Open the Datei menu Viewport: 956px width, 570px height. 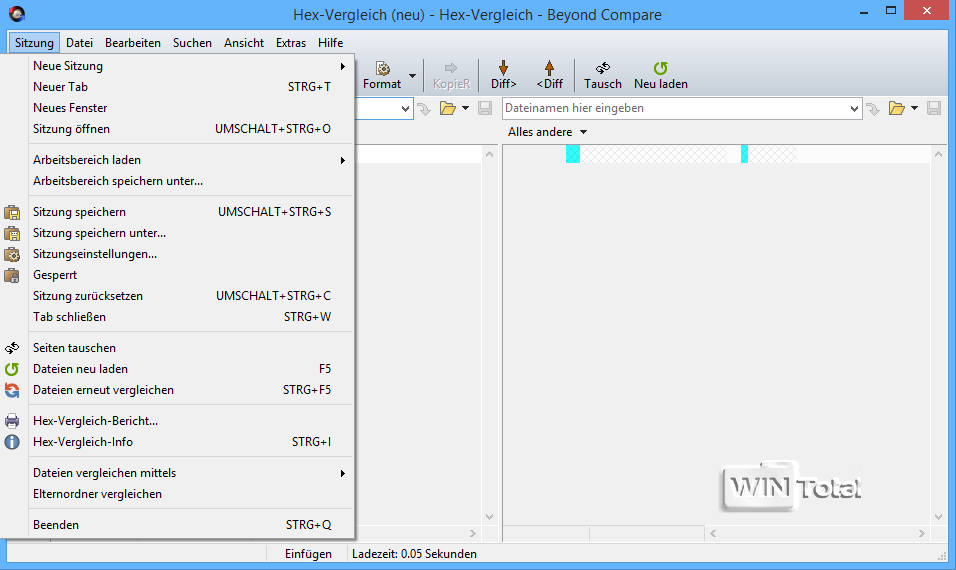[79, 43]
